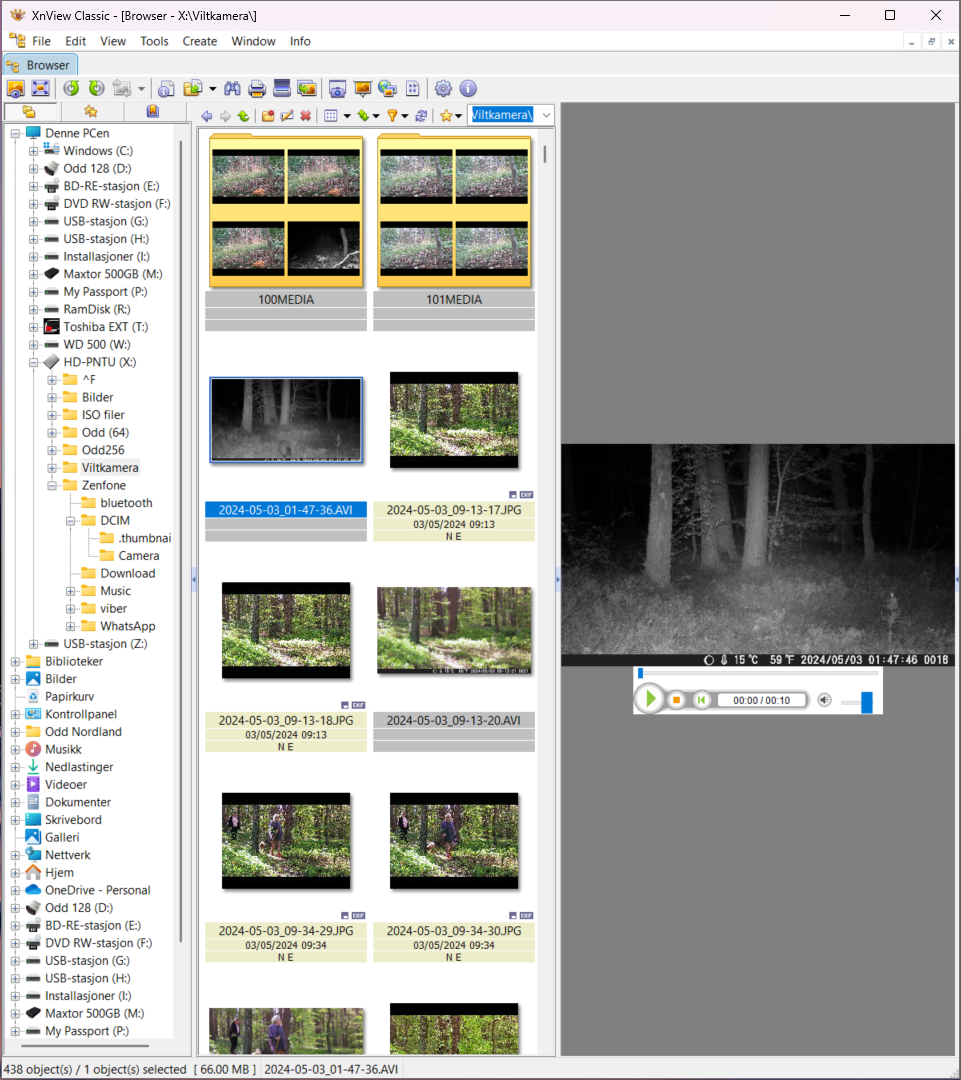The image size is (961, 1080).
Task: Open the filter funnel dropdown arrow
Action: click(405, 116)
